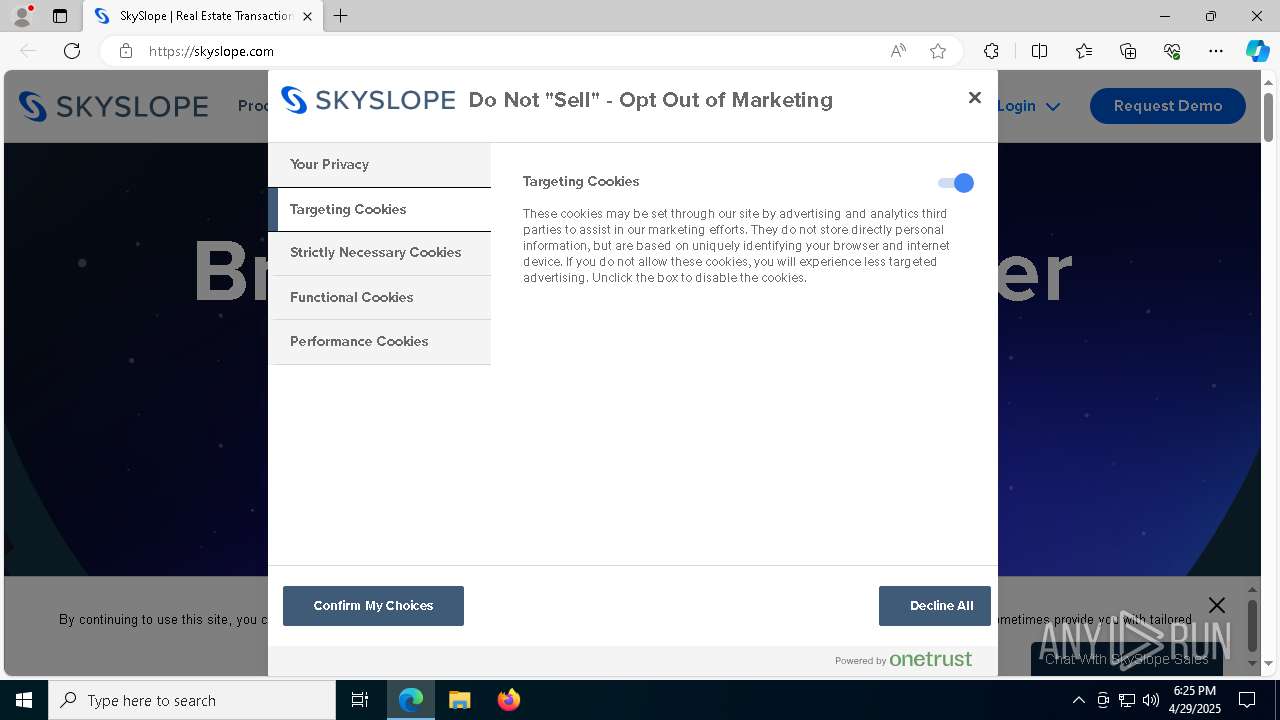1280x720 pixels.
Task: Add this page to favorites
Action: (938, 51)
